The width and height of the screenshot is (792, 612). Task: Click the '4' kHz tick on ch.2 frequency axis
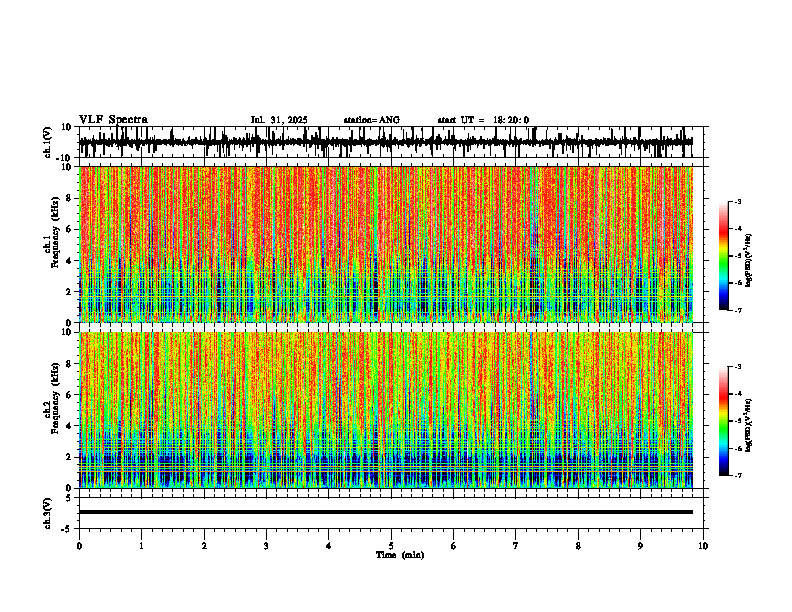(x=69, y=426)
